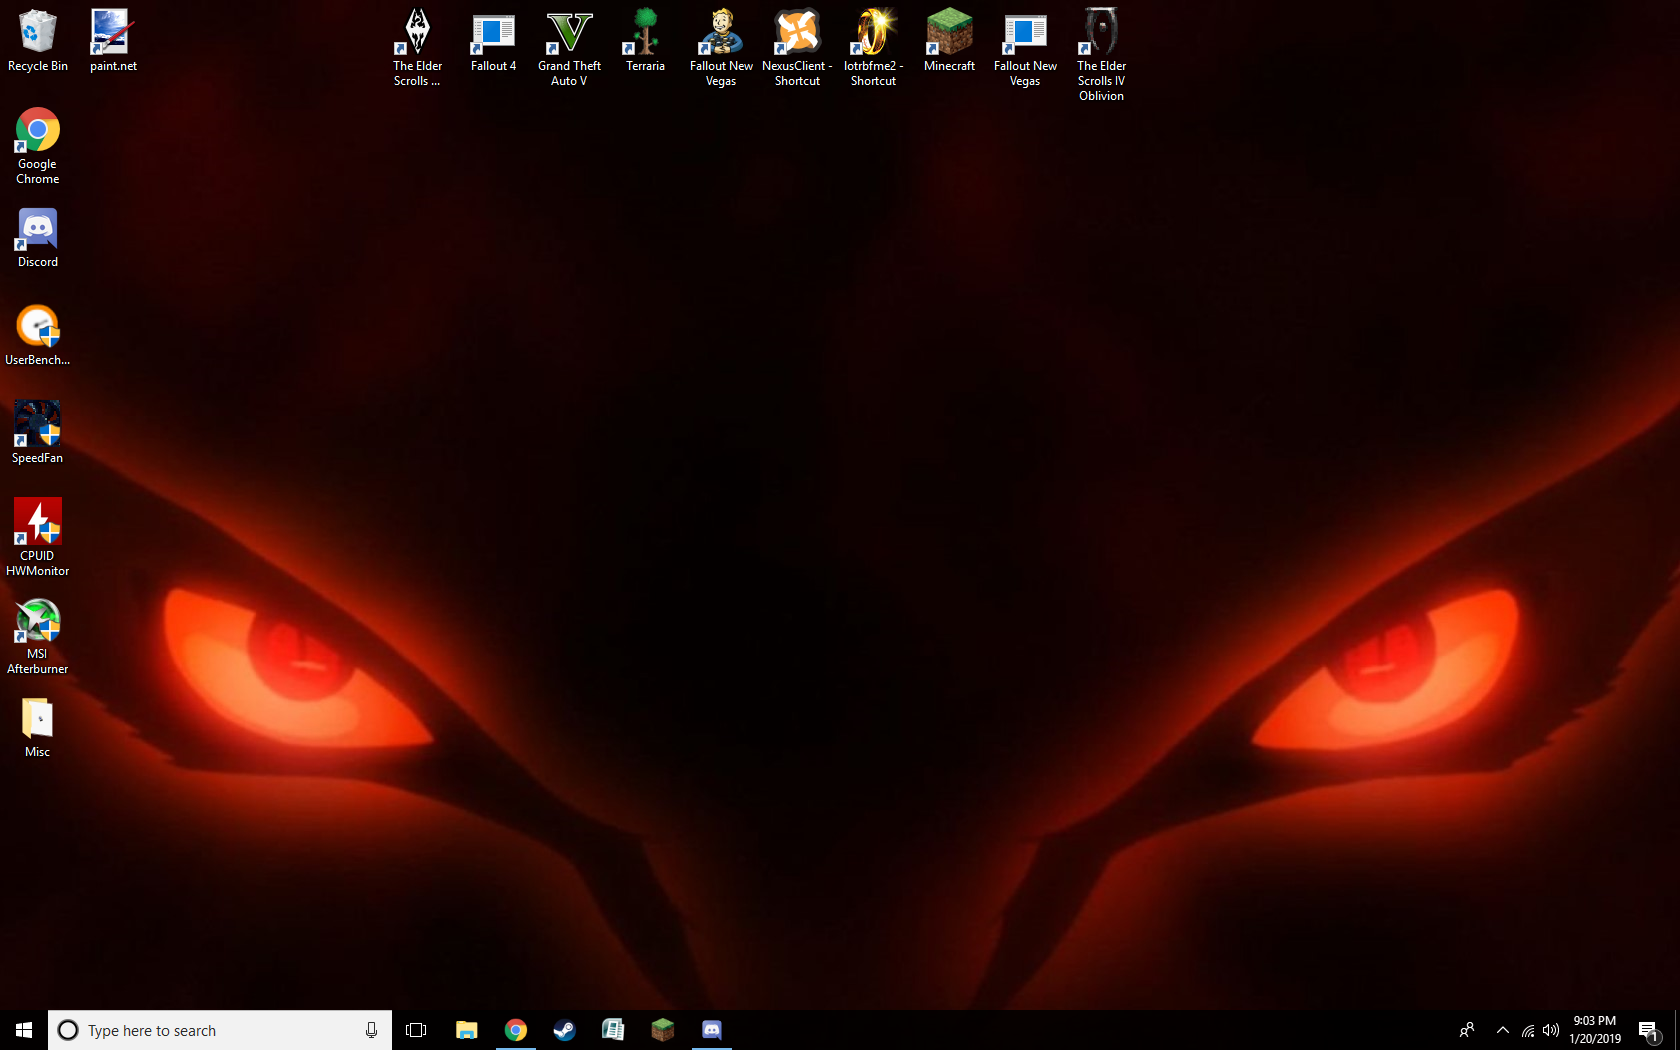Select The Elder Scrolls Skyrim dragon shortcut
The image size is (1680, 1050).
[417, 47]
